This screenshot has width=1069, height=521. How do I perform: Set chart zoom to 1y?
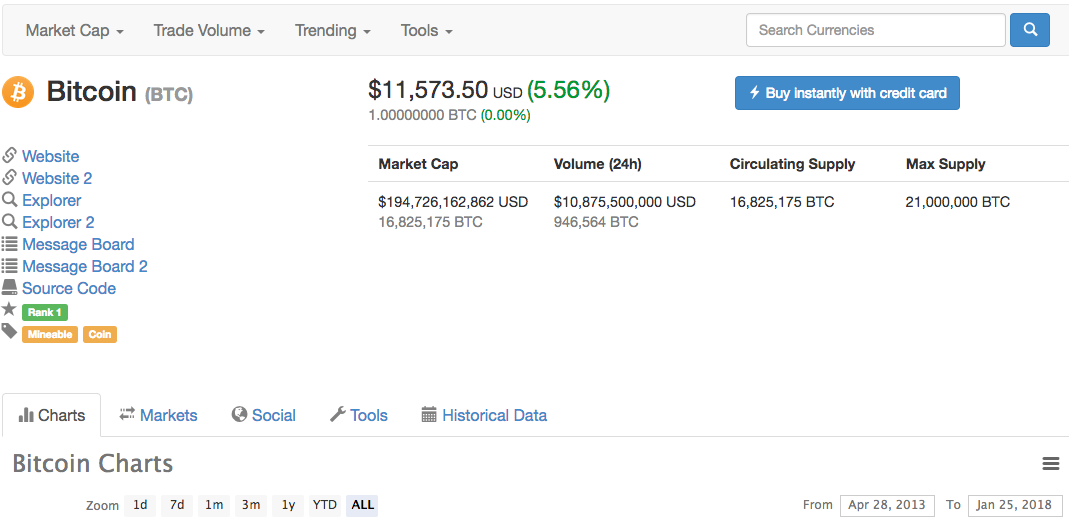[288, 505]
